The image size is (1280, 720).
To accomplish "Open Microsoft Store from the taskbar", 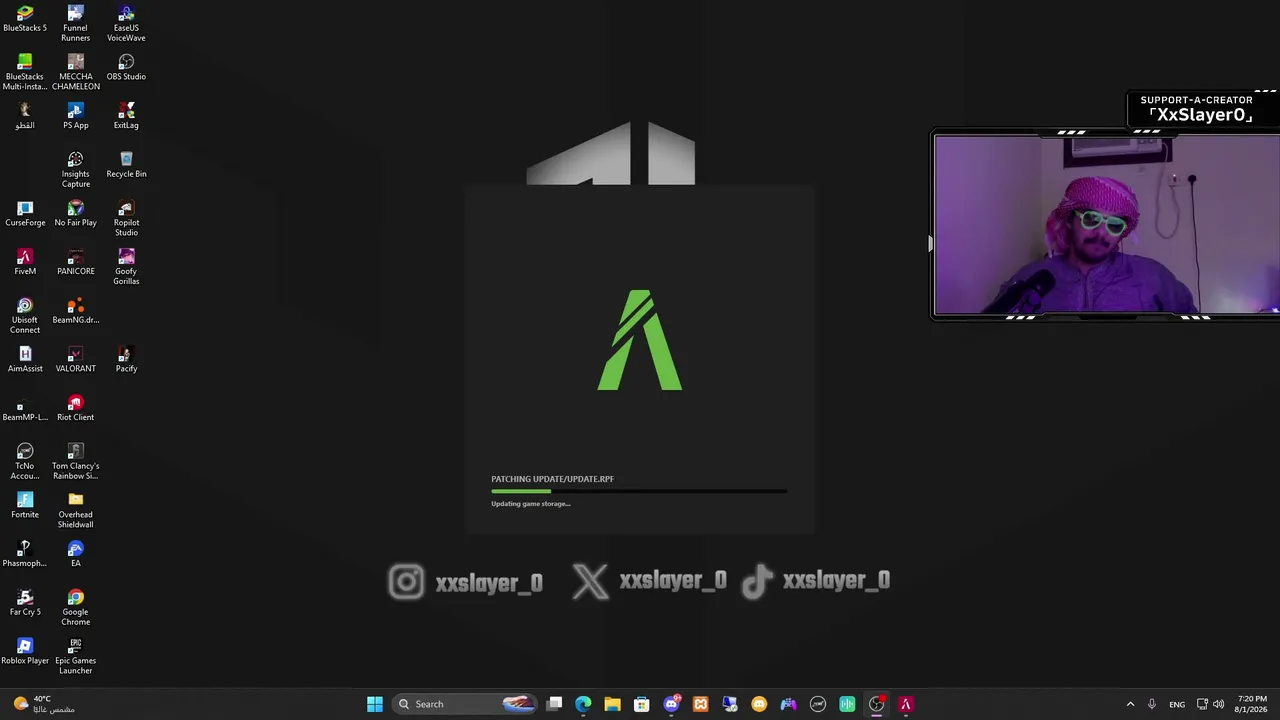I will 642,704.
